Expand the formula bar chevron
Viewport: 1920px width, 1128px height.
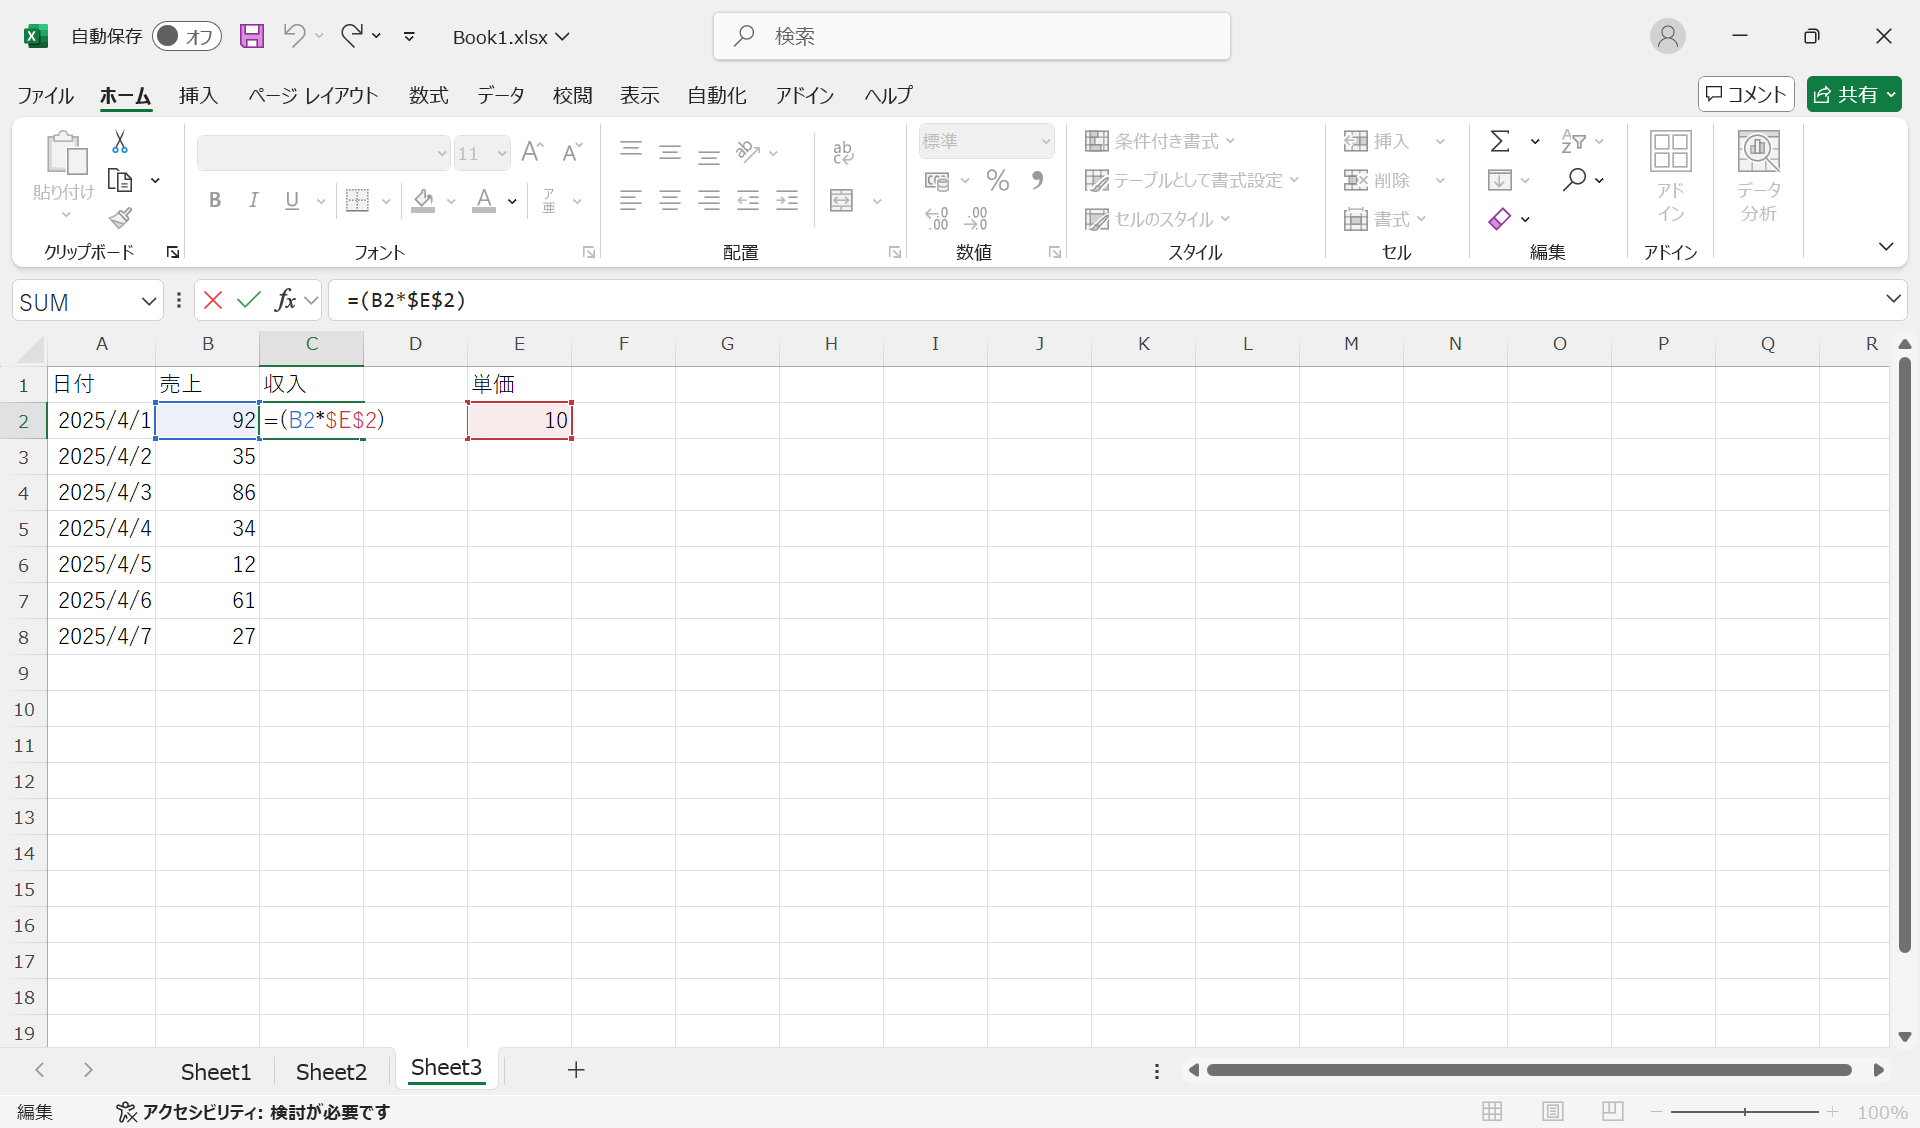tap(1893, 299)
